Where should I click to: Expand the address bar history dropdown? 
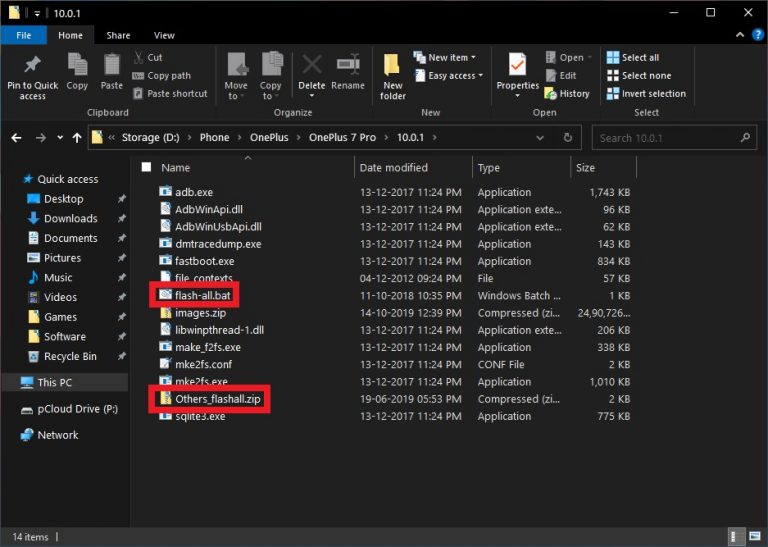[x=540, y=138]
